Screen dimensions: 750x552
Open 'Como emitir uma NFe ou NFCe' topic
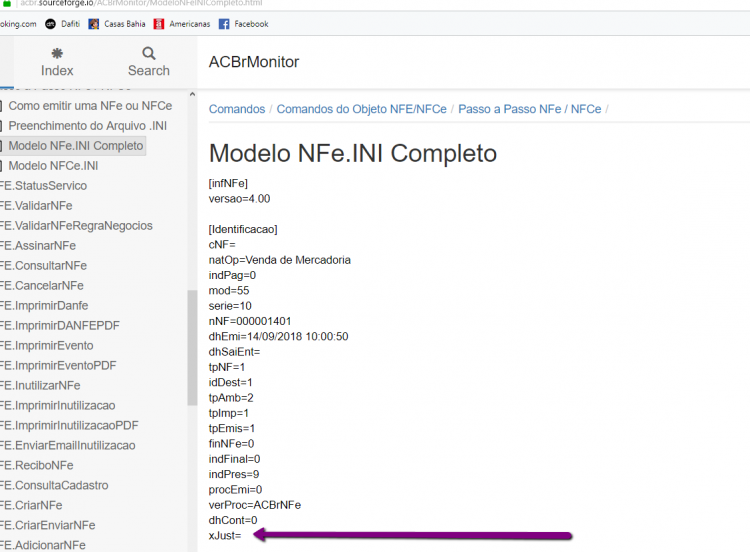(90, 106)
